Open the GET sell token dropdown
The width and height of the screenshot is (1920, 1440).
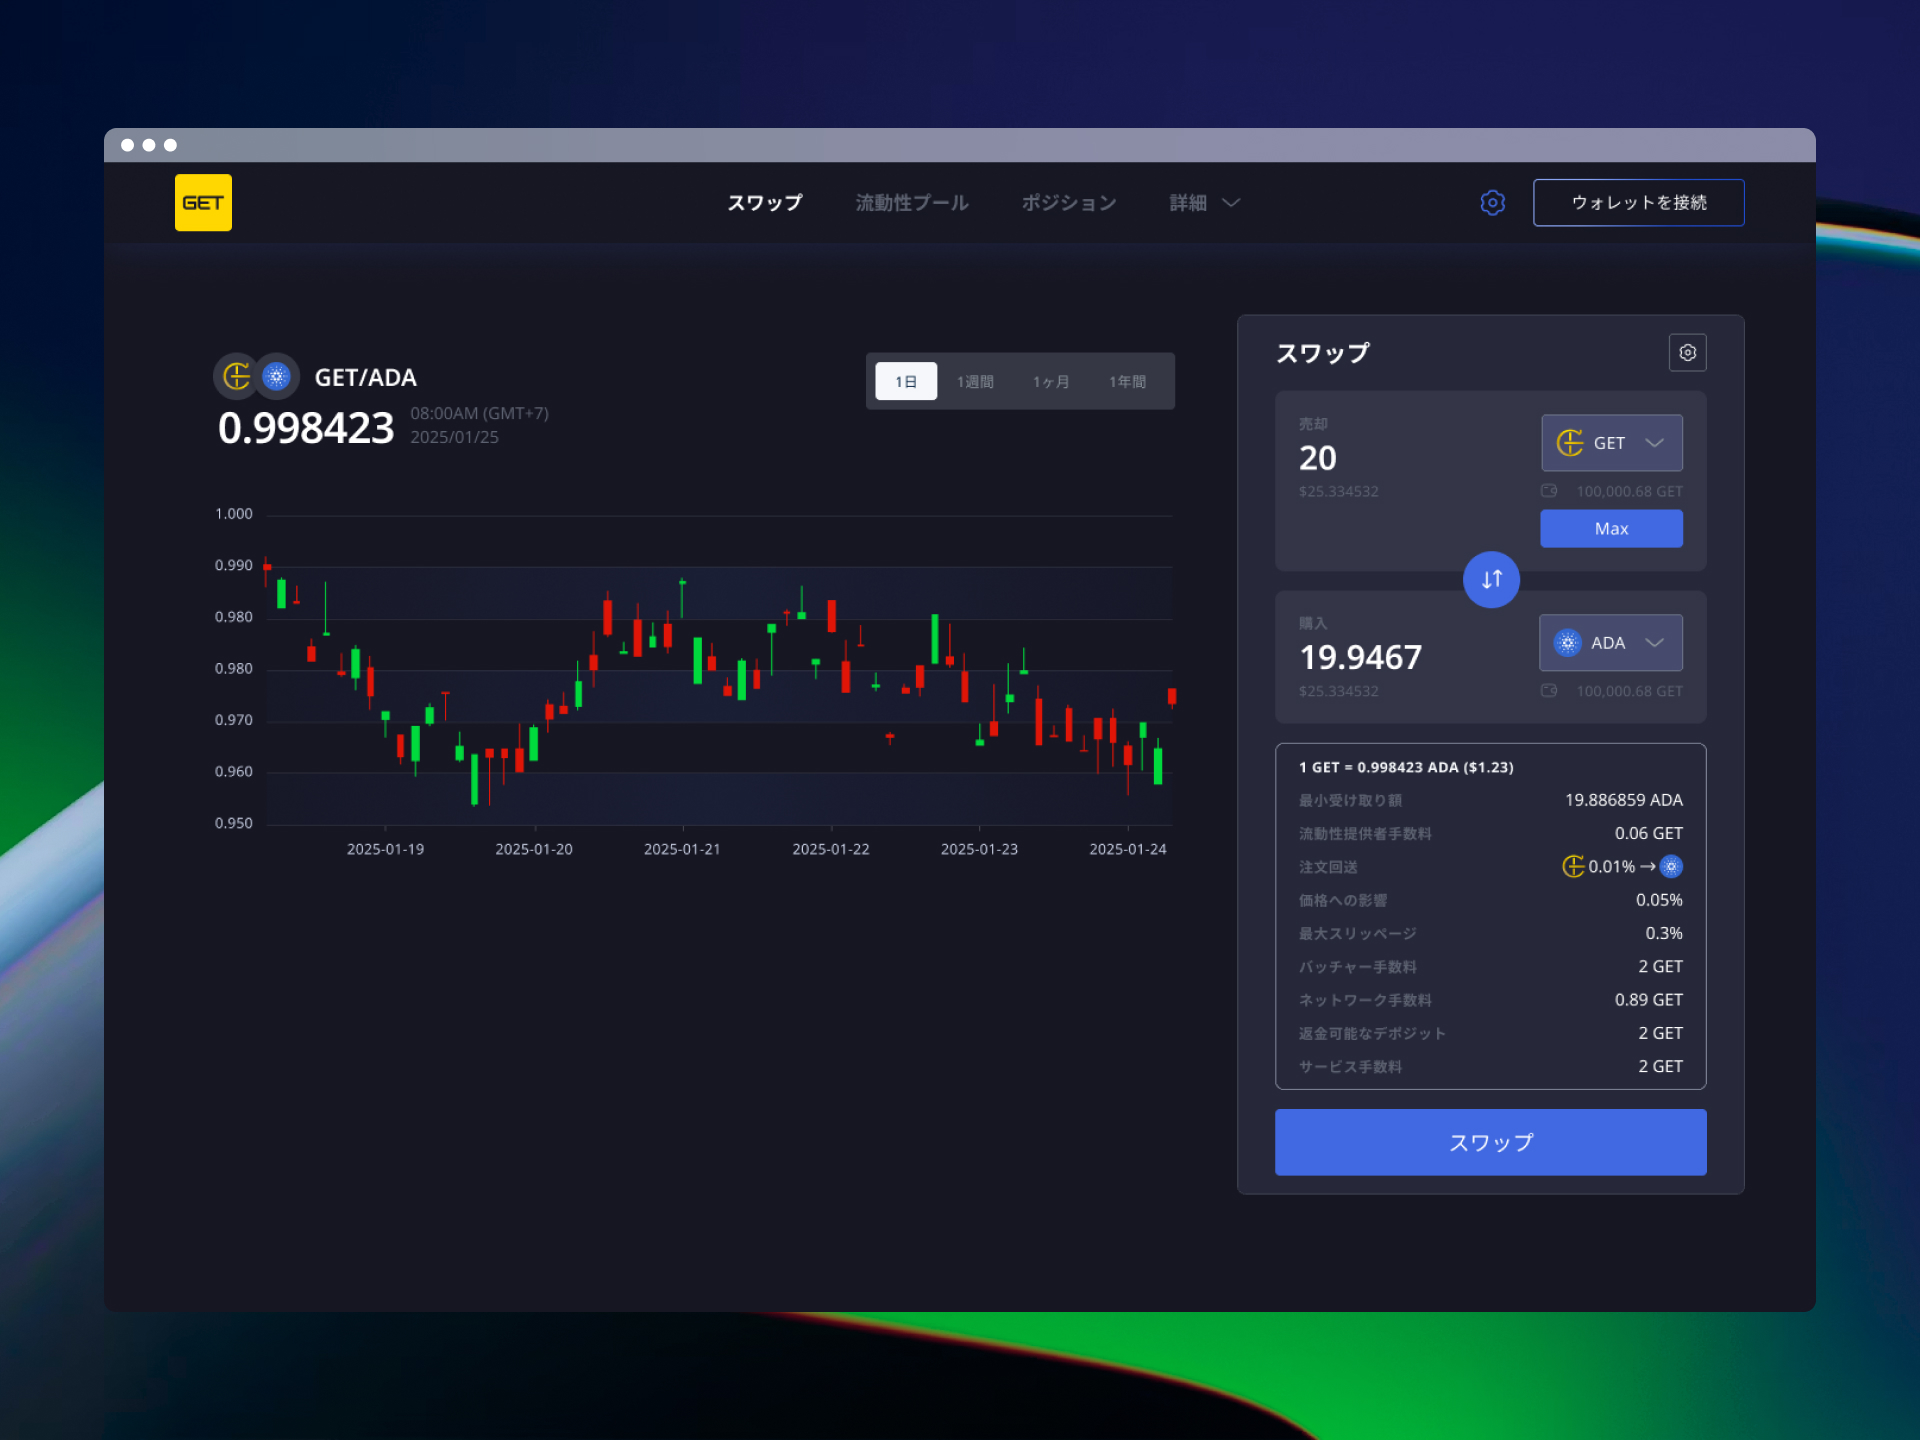pos(1611,443)
